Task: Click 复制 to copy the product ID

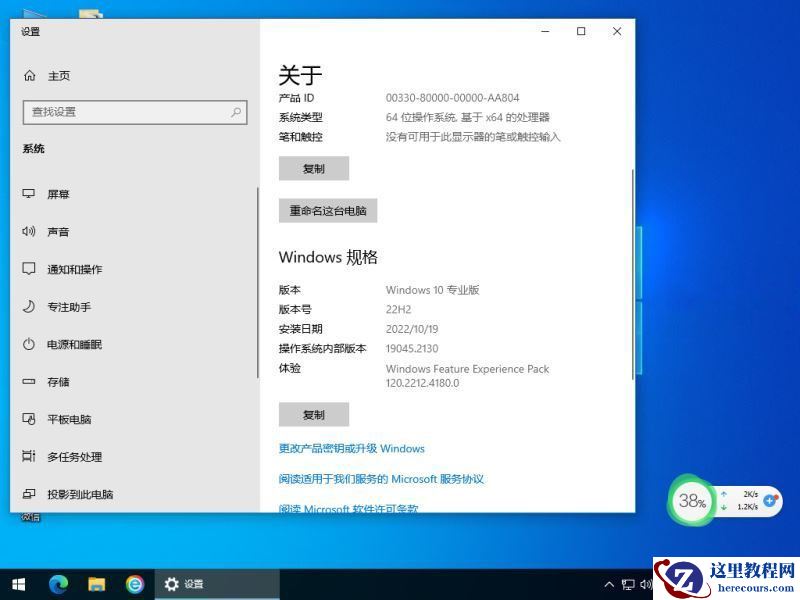Action: (x=313, y=168)
